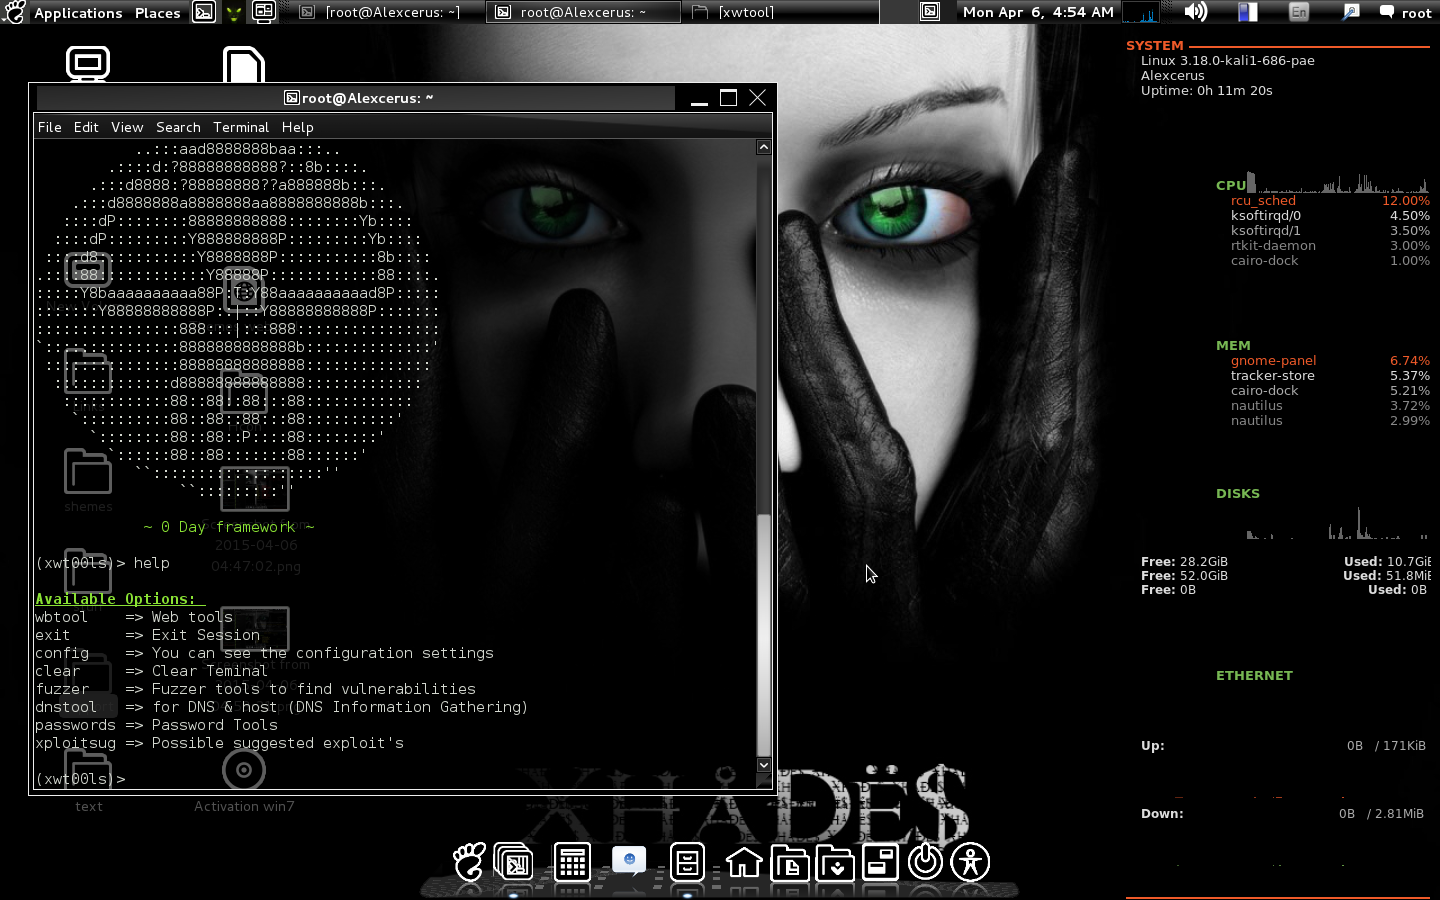Click the 'text' desktop folder label
Screen dimensions: 1440x900
point(89,806)
